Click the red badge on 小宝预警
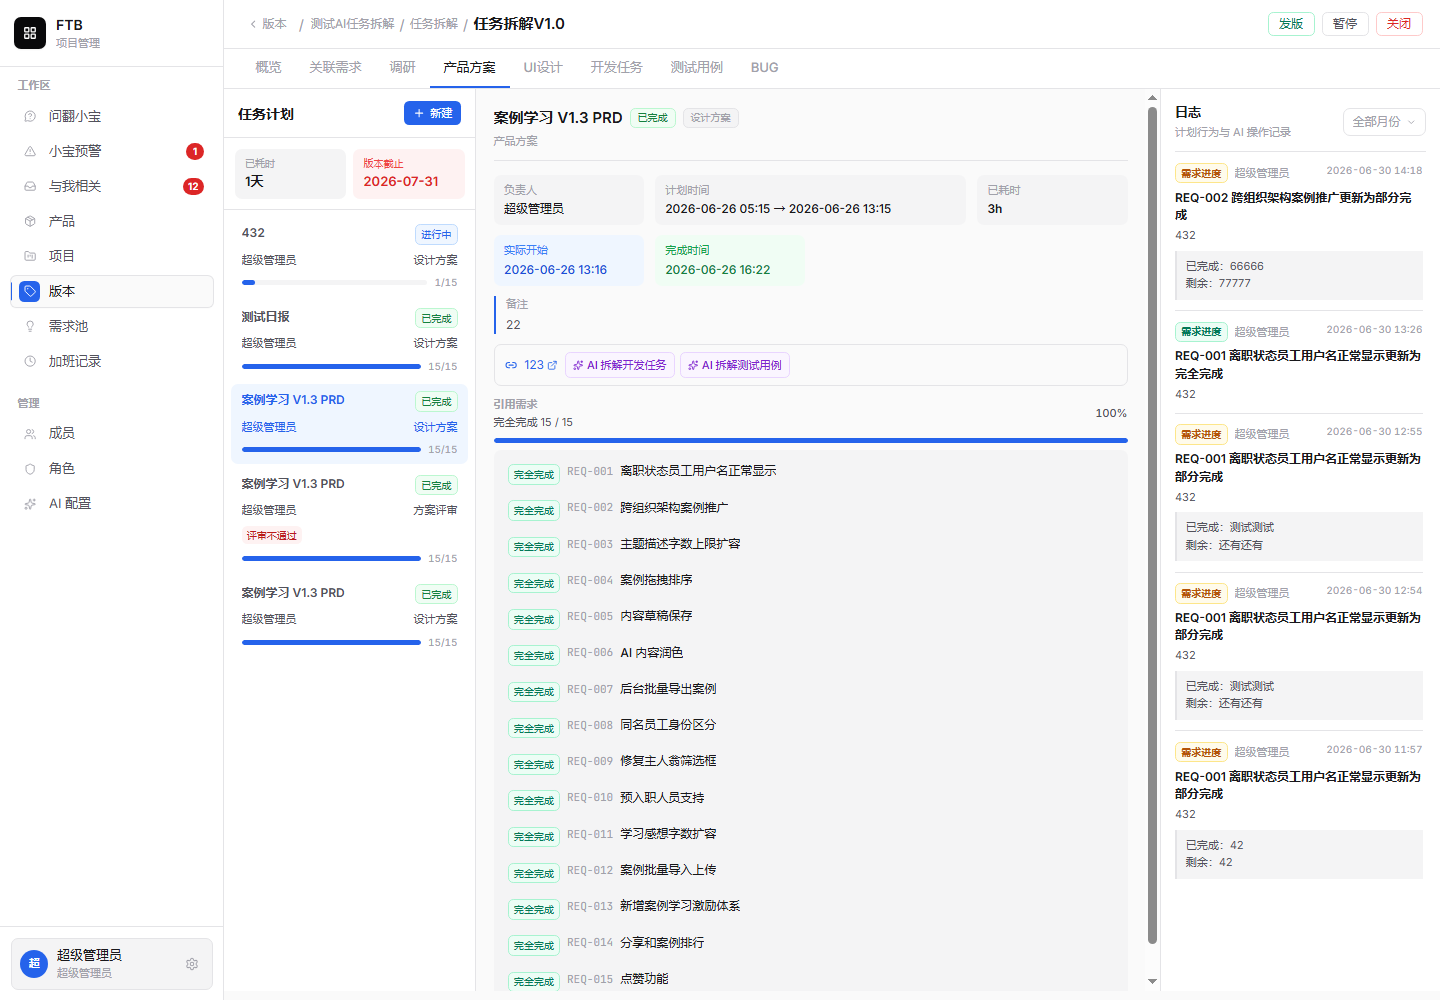Screen dimensions: 1440x1000 pos(195,152)
